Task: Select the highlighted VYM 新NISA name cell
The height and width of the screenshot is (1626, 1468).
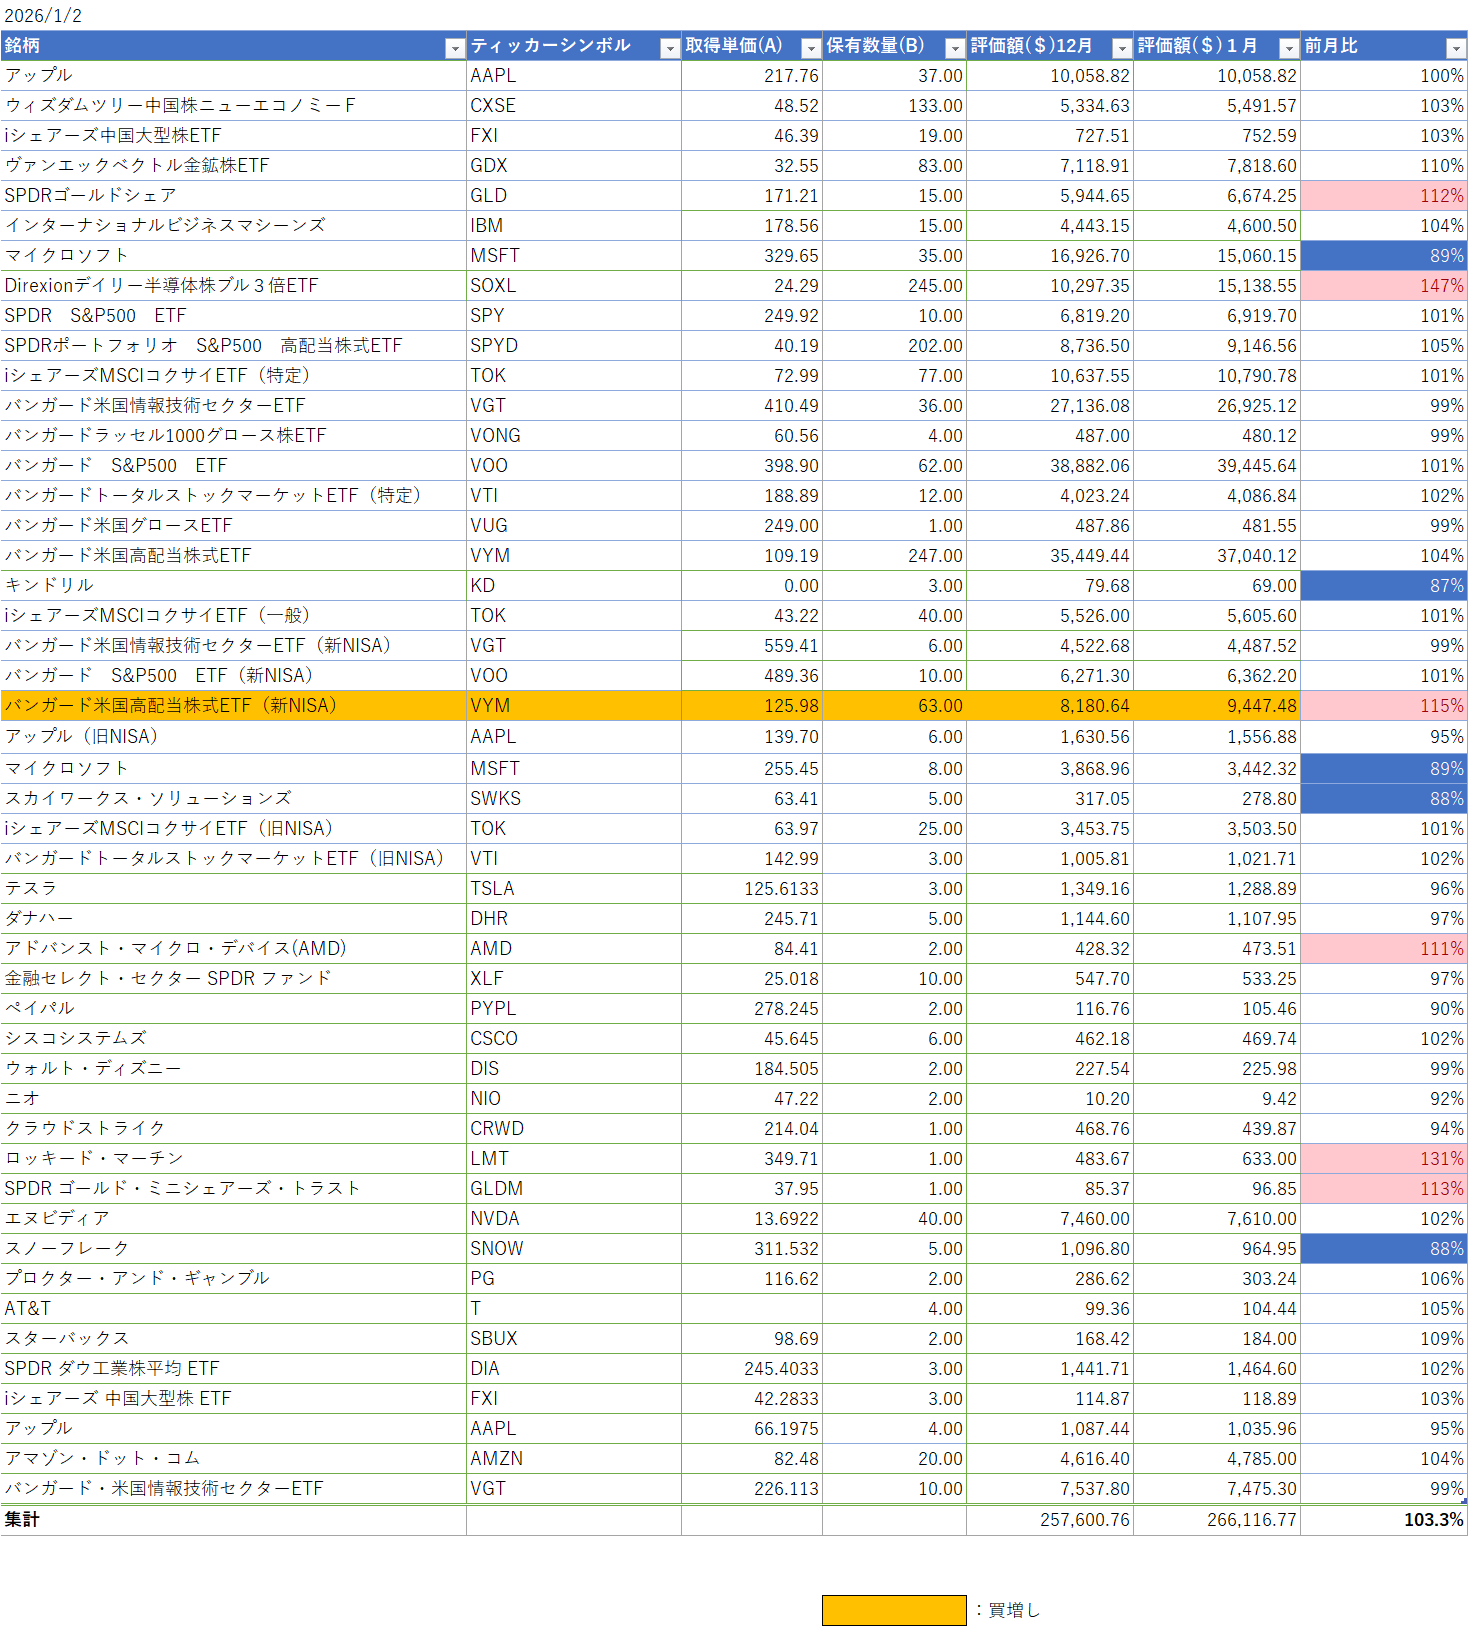Action: coord(233,706)
